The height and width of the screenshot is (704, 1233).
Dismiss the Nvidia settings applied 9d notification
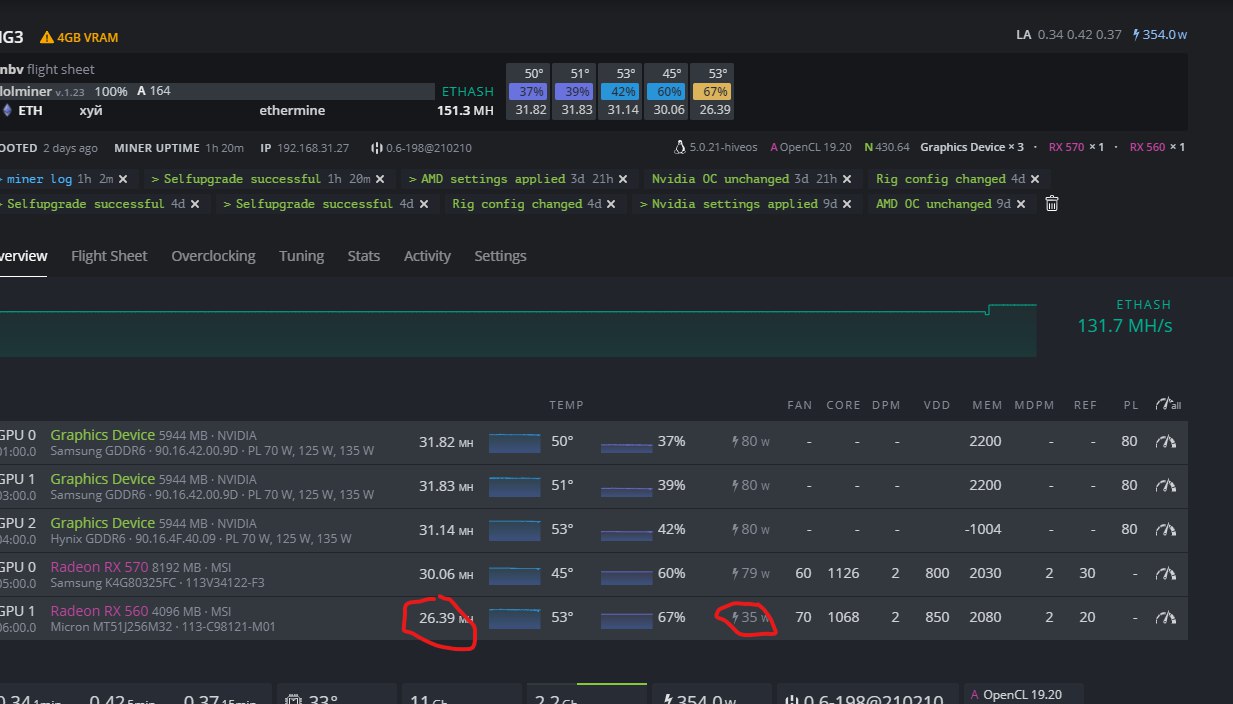click(x=846, y=204)
